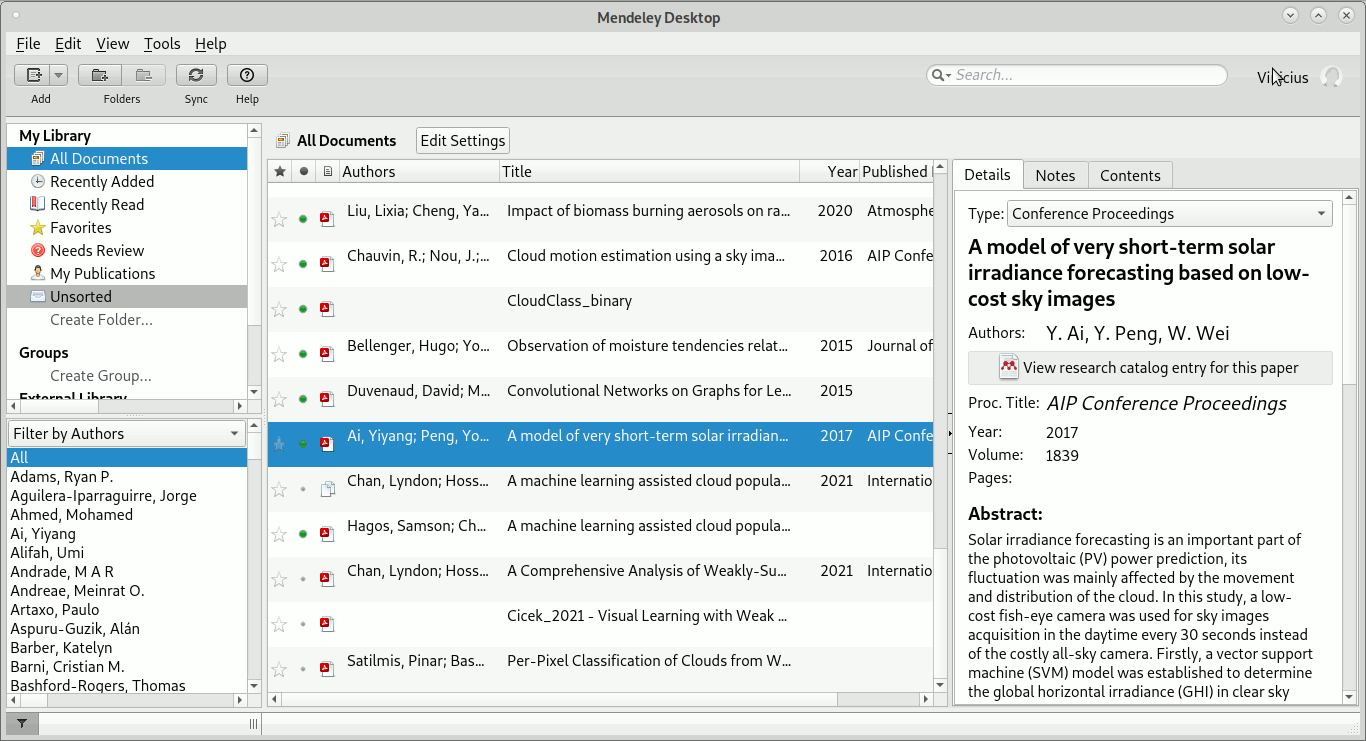The height and width of the screenshot is (741, 1366).
Task: Click Create Folder... link
Action: pyautogui.click(x=101, y=320)
